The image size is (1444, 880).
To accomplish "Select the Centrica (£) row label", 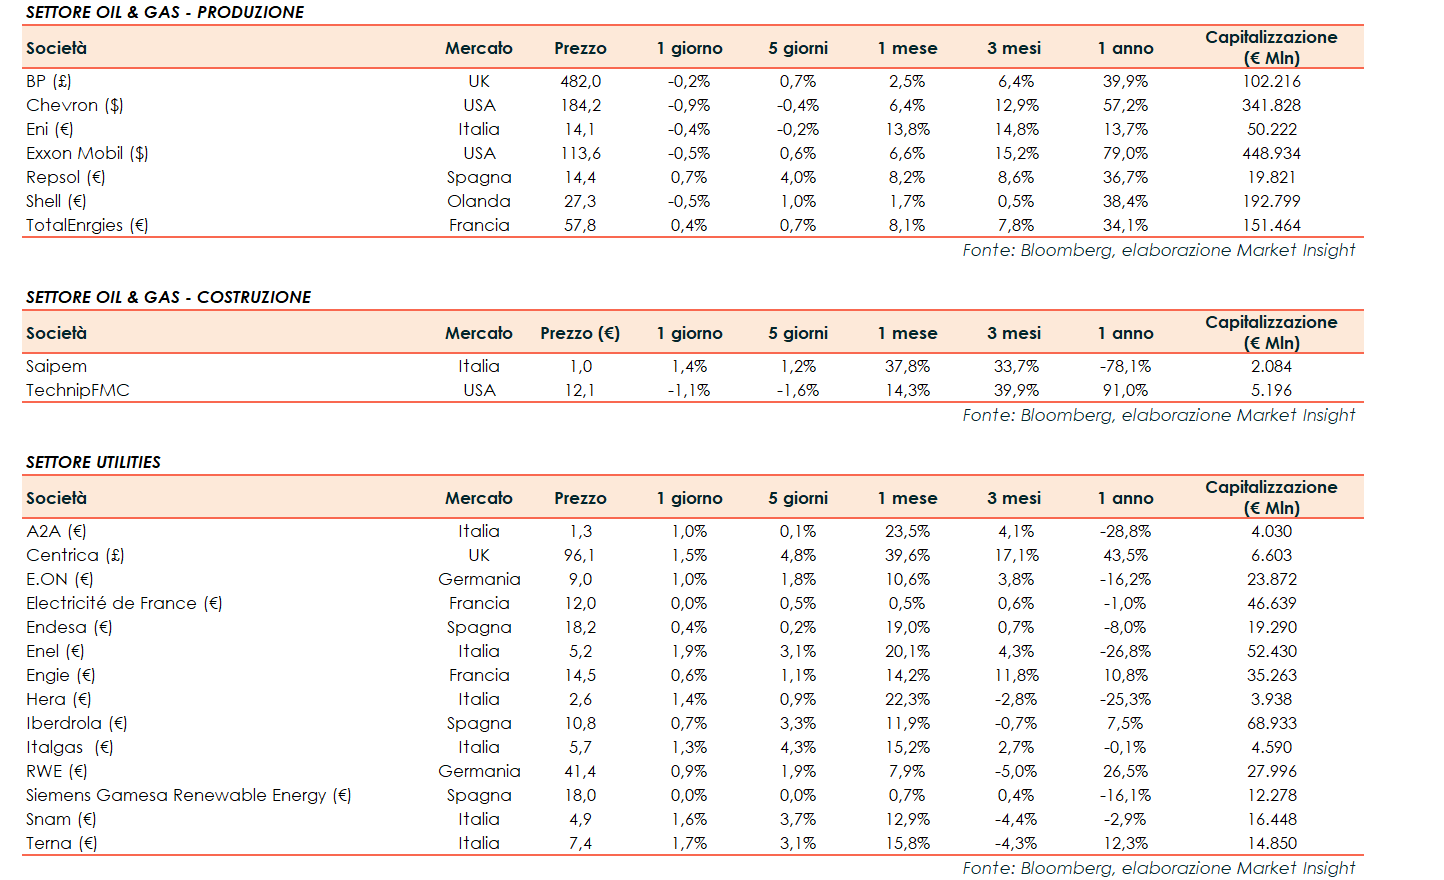I will tap(75, 555).
